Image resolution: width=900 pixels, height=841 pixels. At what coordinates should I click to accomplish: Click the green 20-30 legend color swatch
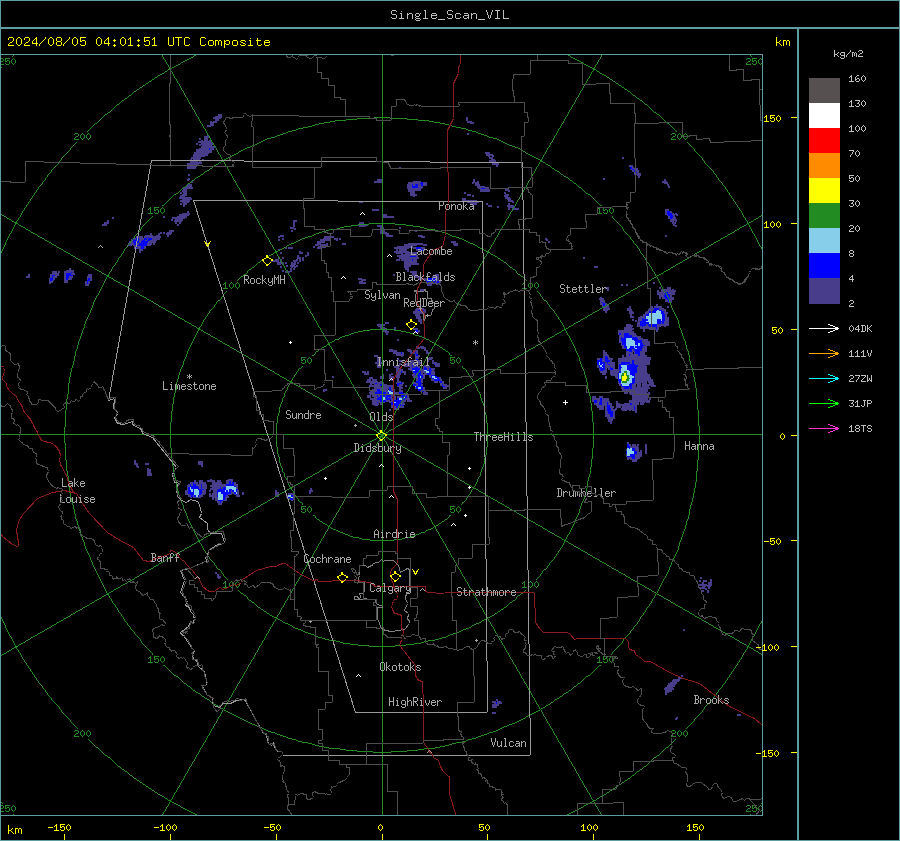(824, 216)
